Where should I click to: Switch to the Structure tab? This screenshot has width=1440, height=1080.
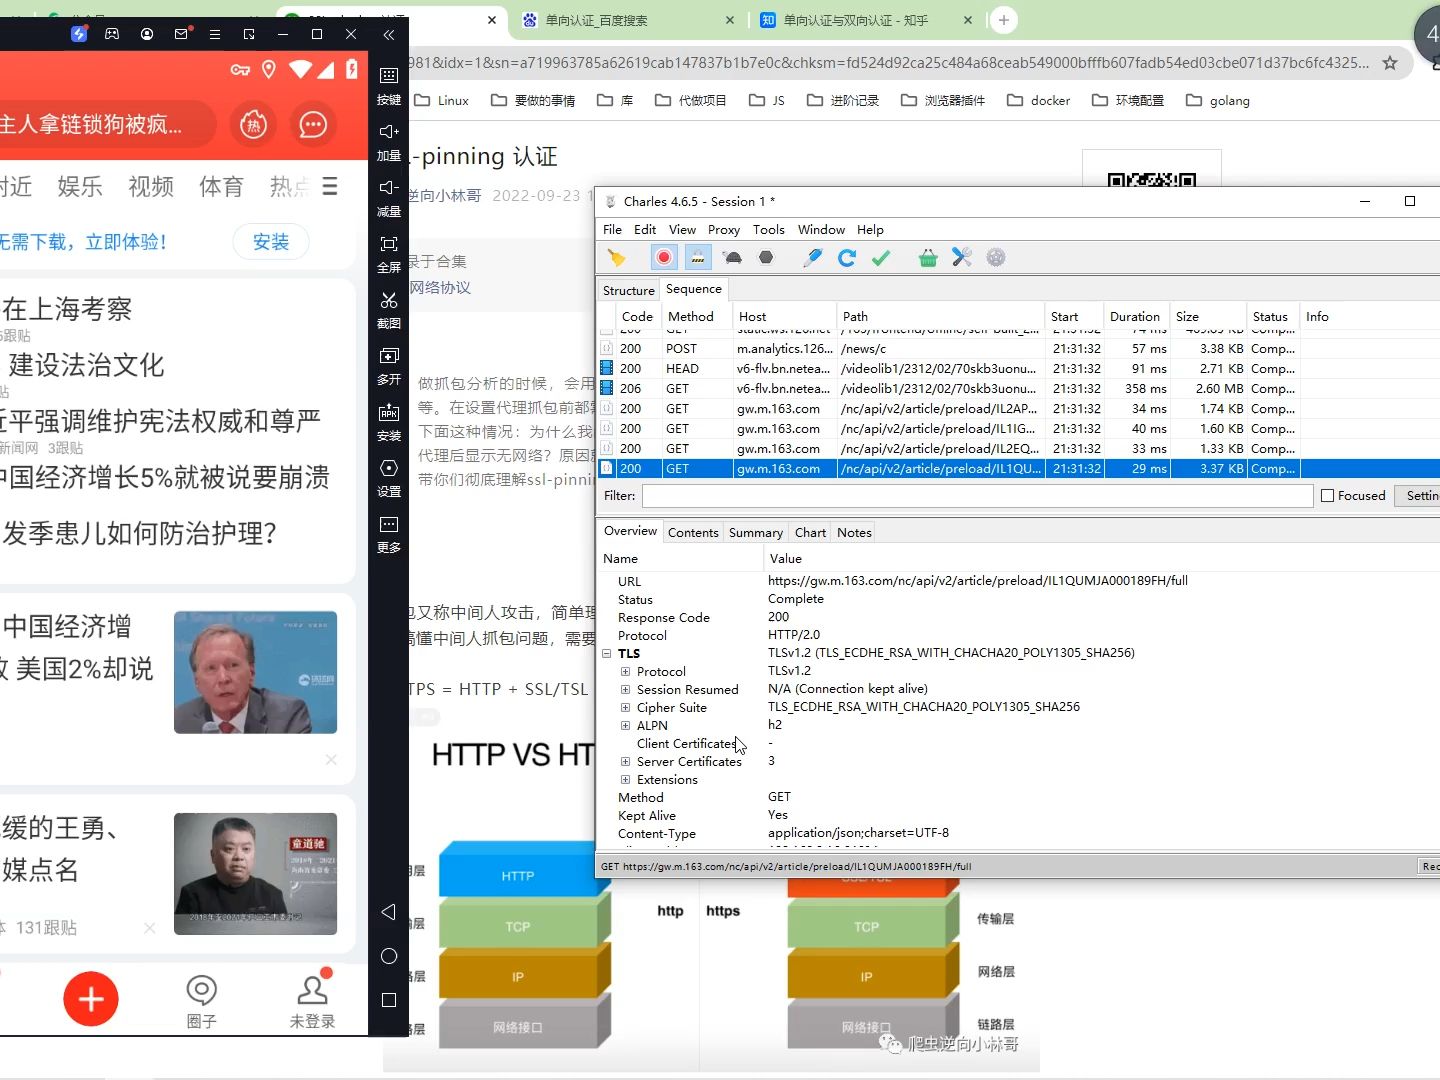click(628, 290)
